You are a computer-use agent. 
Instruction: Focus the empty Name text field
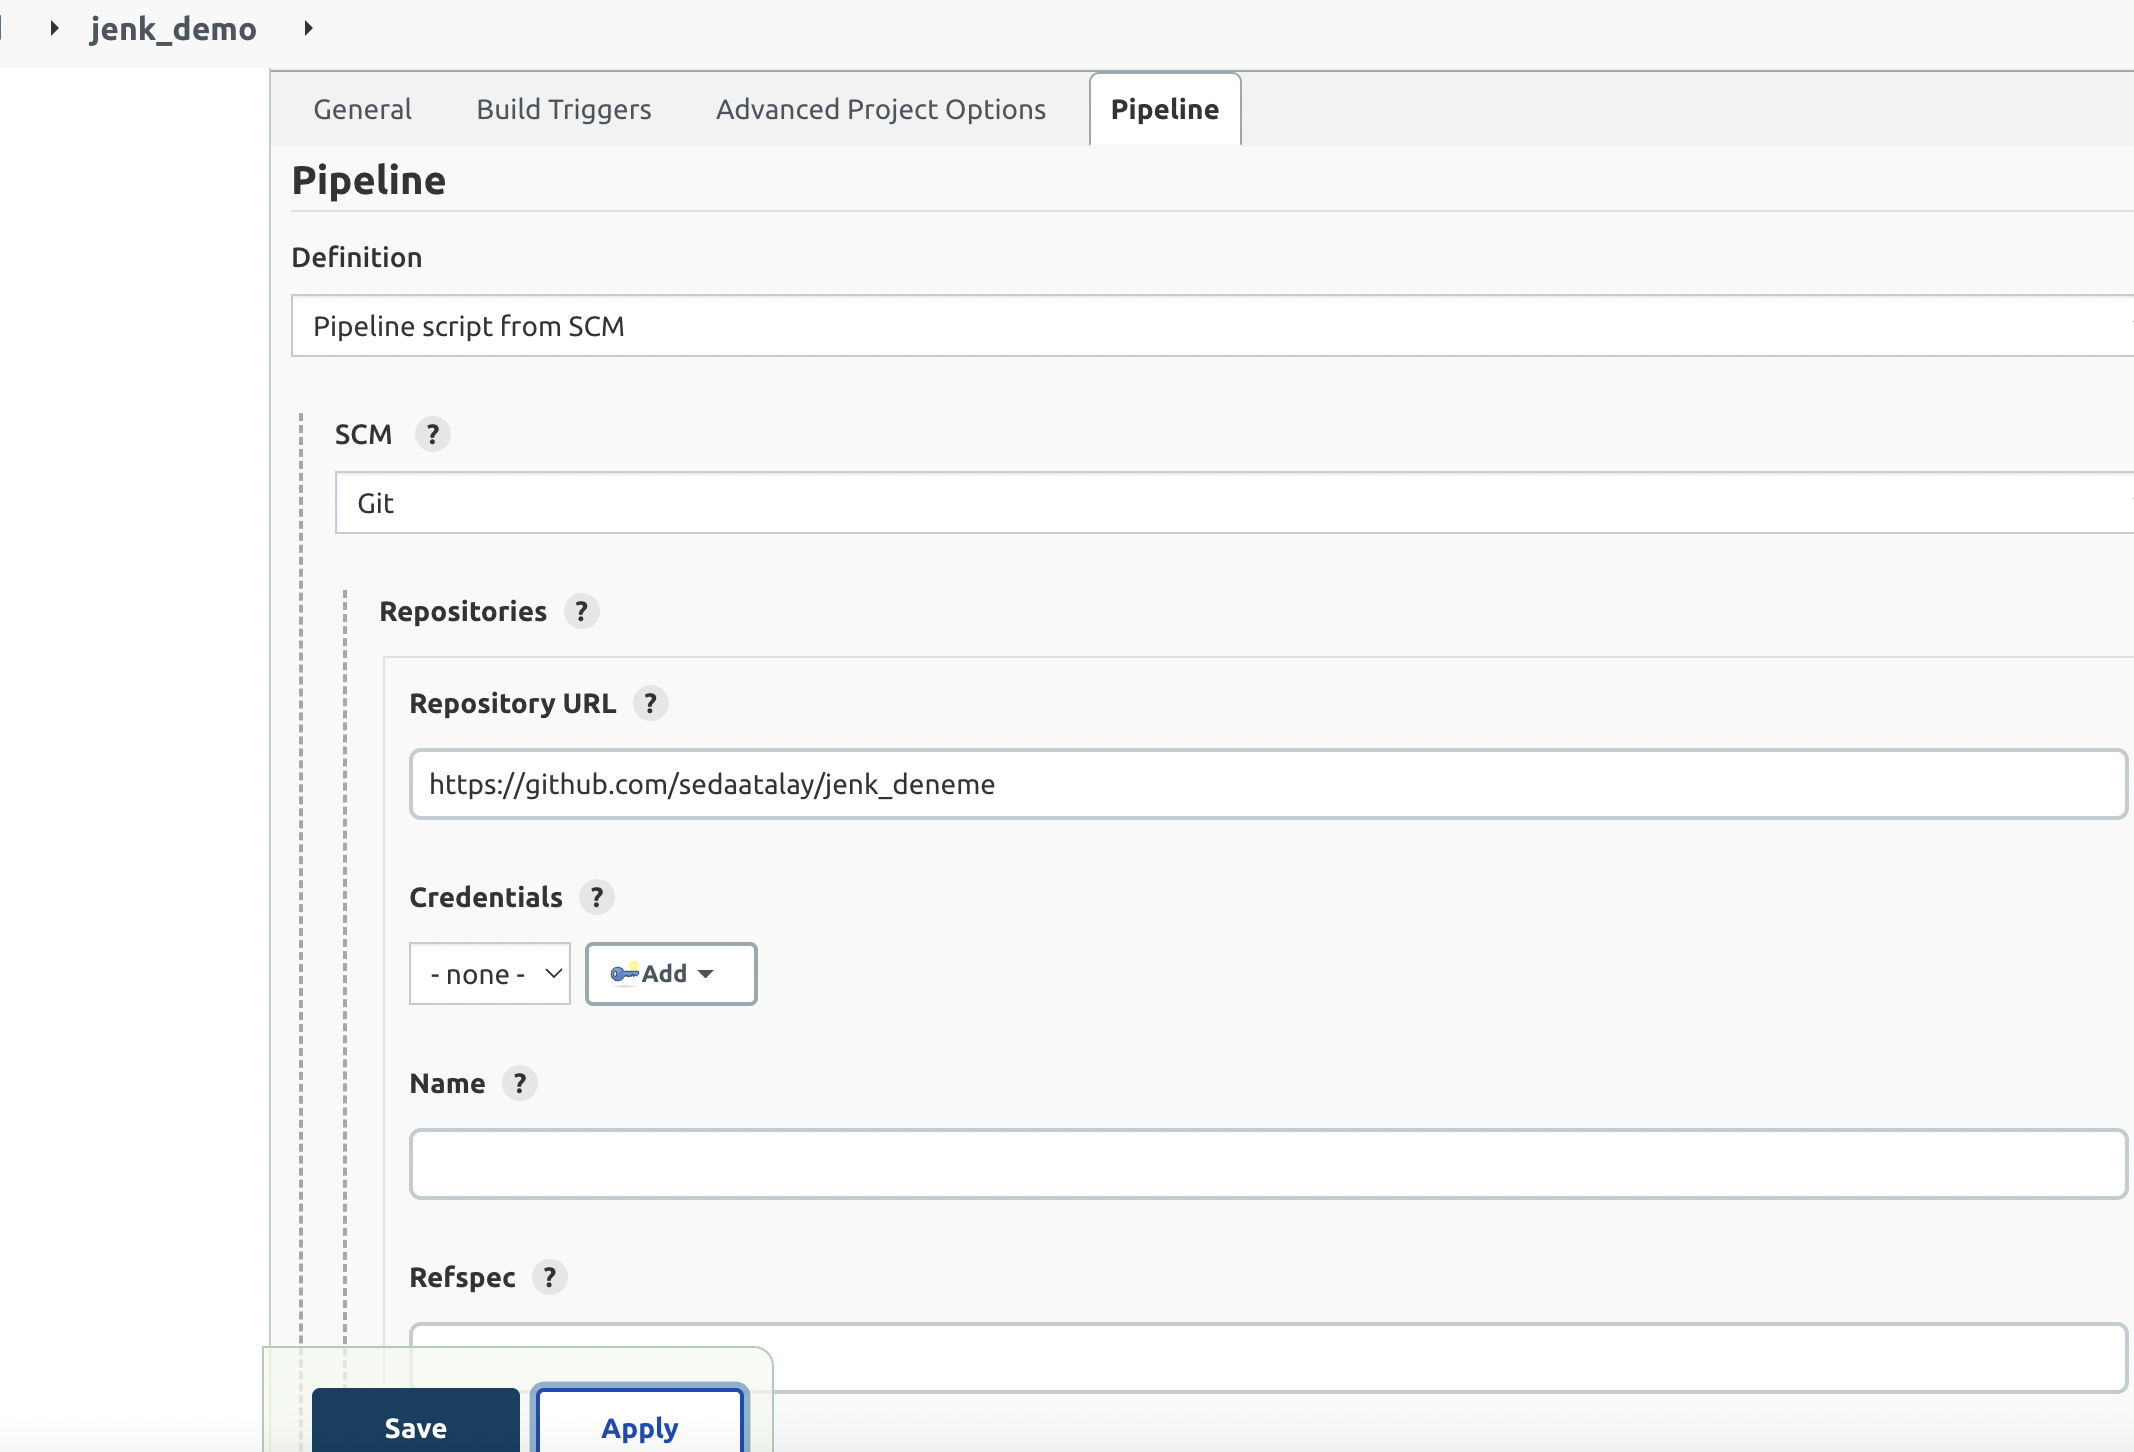pos(1000,1164)
